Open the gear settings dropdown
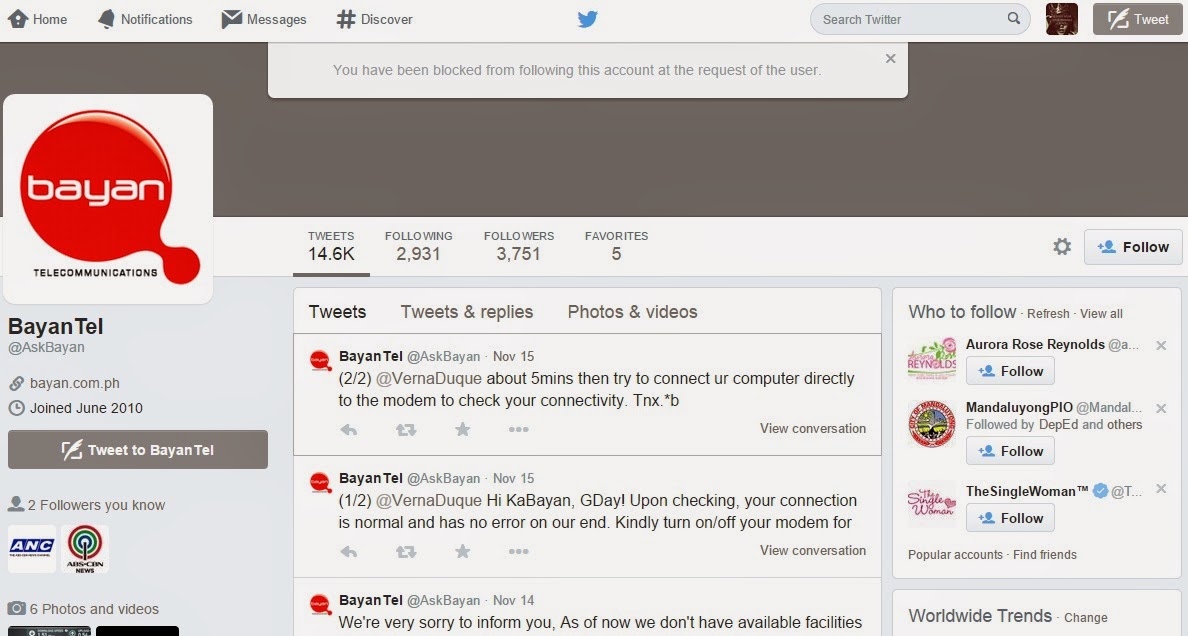This screenshot has height=636, width=1188. click(1062, 246)
